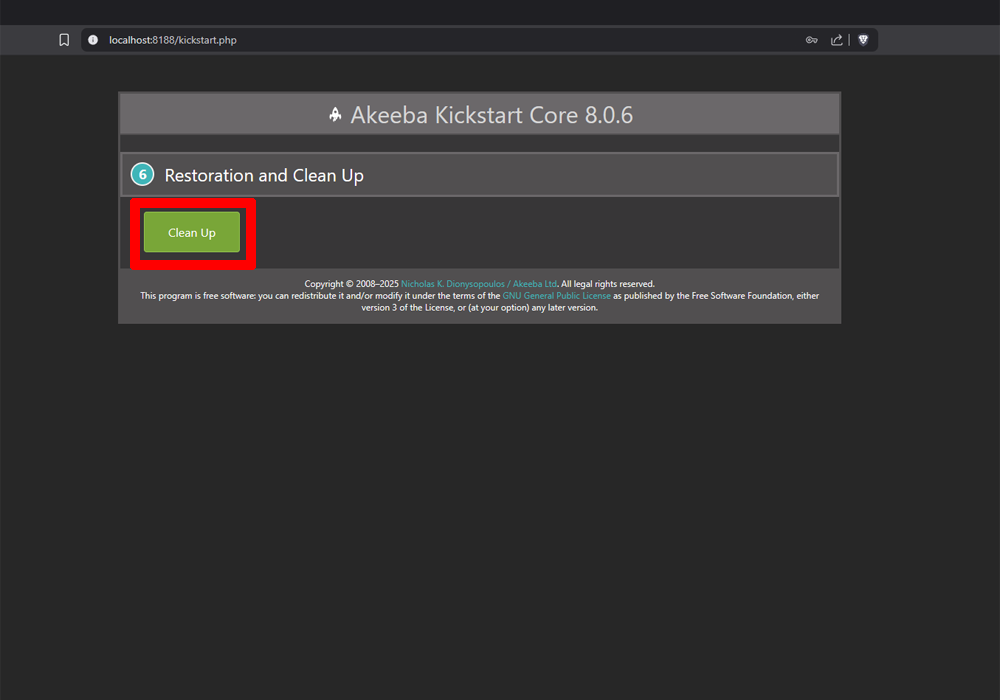Image resolution: width=1000 pixels, height=700 pixels.
Task: Click the empty strip below the title header
Action: [x=479, y=143]
